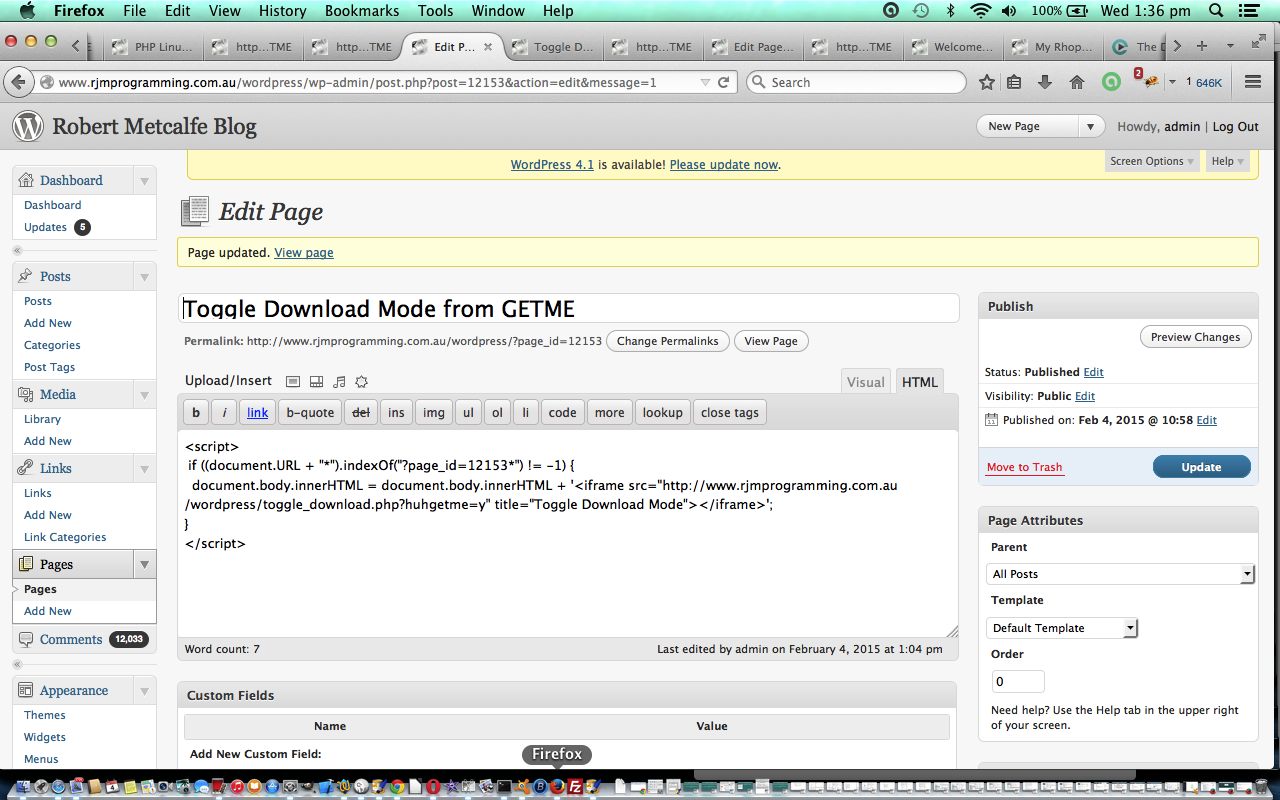Click the Comments bubble icon in sidebar

pyautogui.click(x=26, y=639)
